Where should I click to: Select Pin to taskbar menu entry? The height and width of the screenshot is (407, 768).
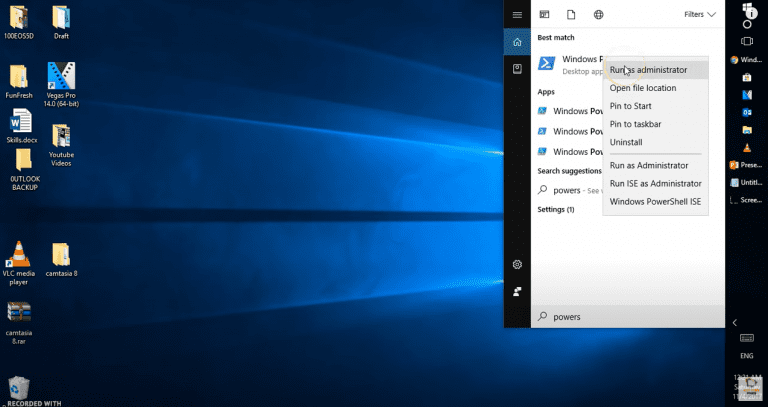635,124
